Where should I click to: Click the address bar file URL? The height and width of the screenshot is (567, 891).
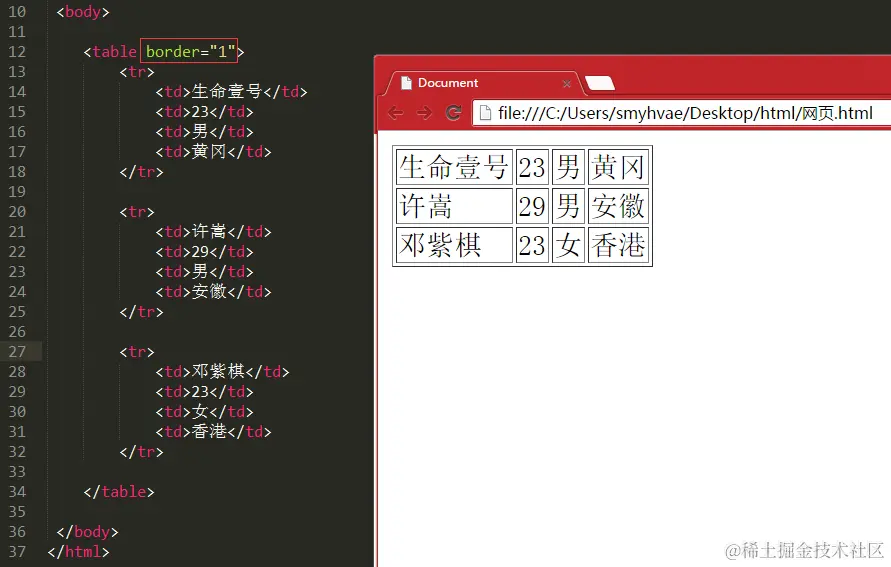pyautogui.click(x=685, y=113)
